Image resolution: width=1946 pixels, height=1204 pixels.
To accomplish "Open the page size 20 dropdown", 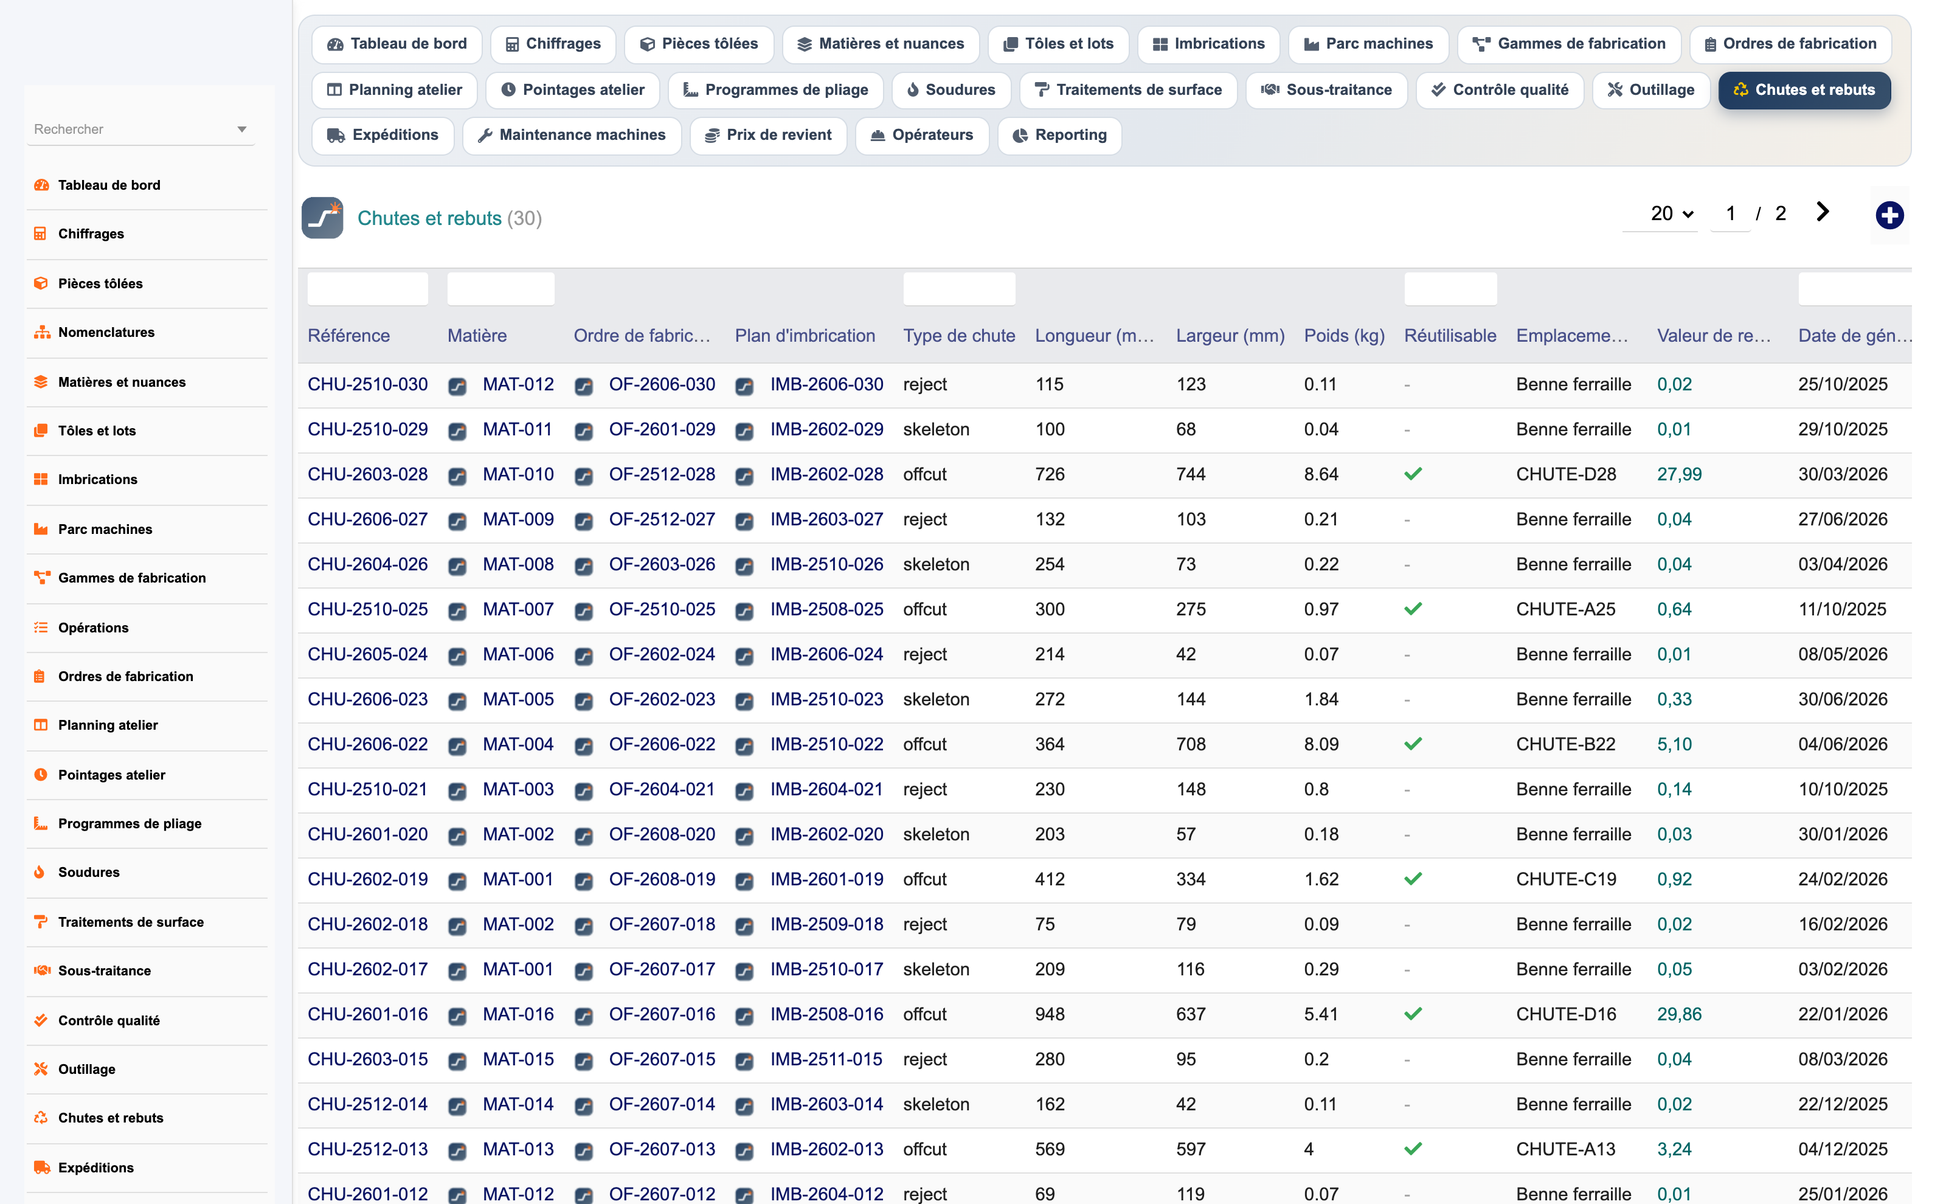I will click(1660, 214).
